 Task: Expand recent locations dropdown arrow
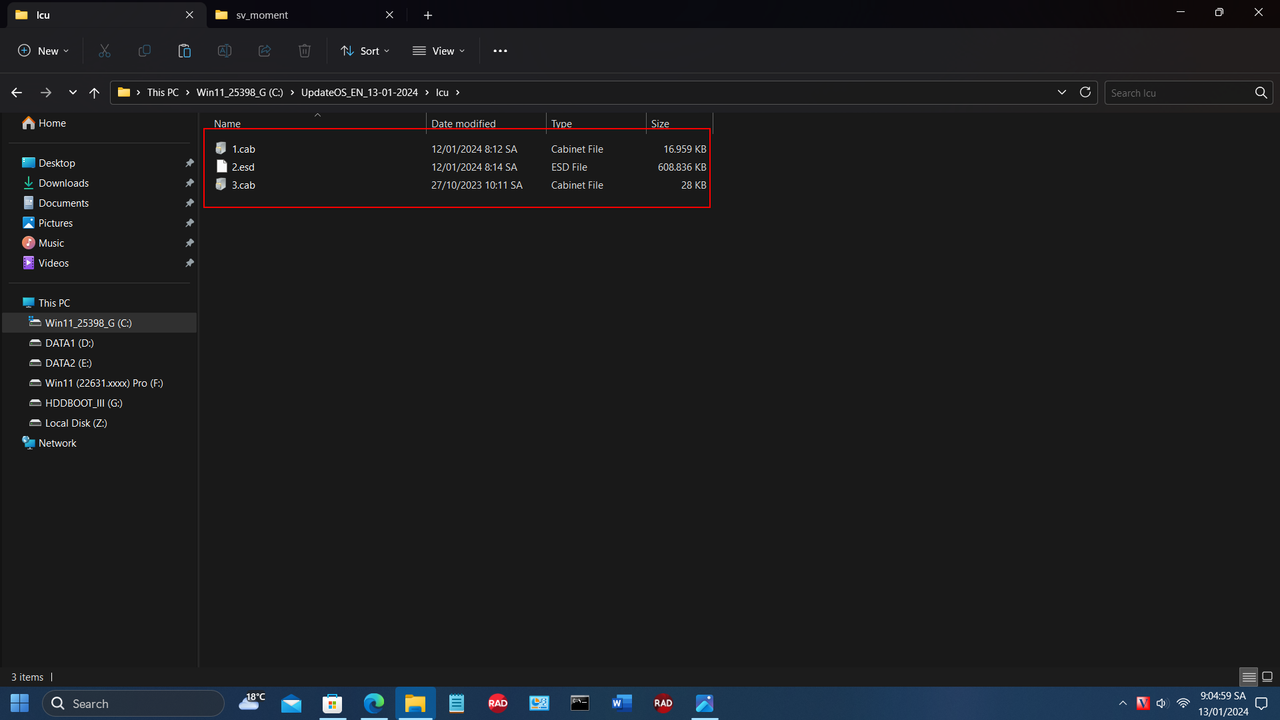[x=72, y=92]
